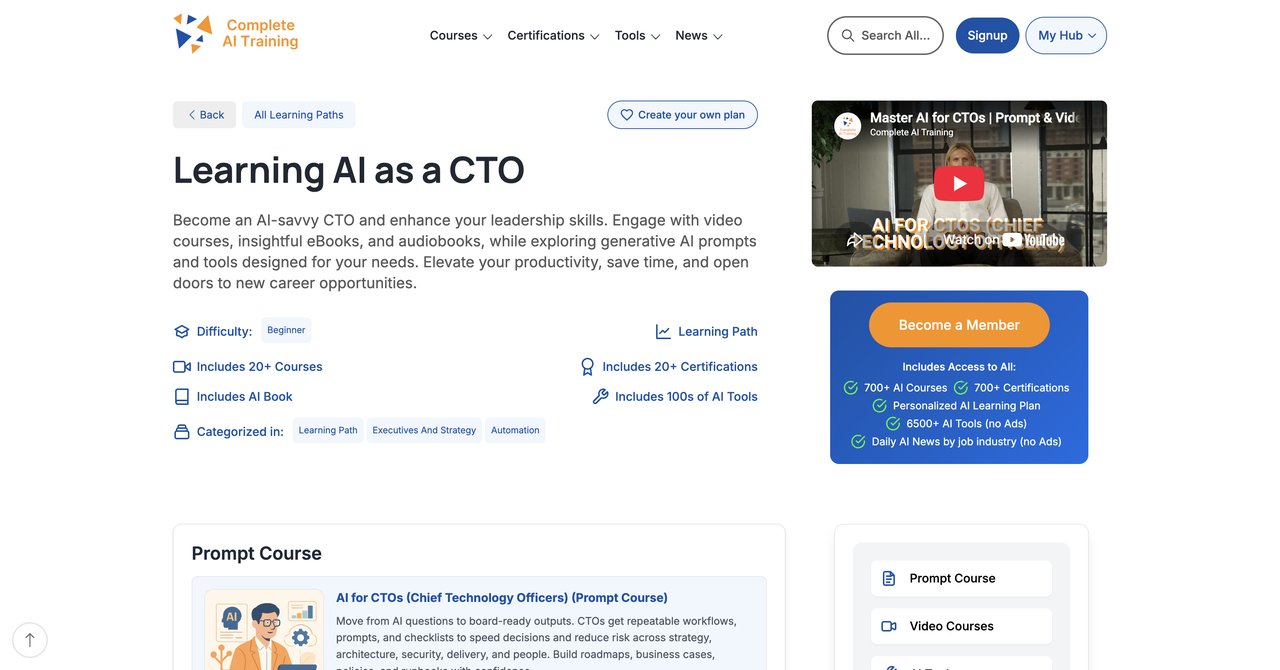Open the Courses dropdown menu

coord(461,35)
